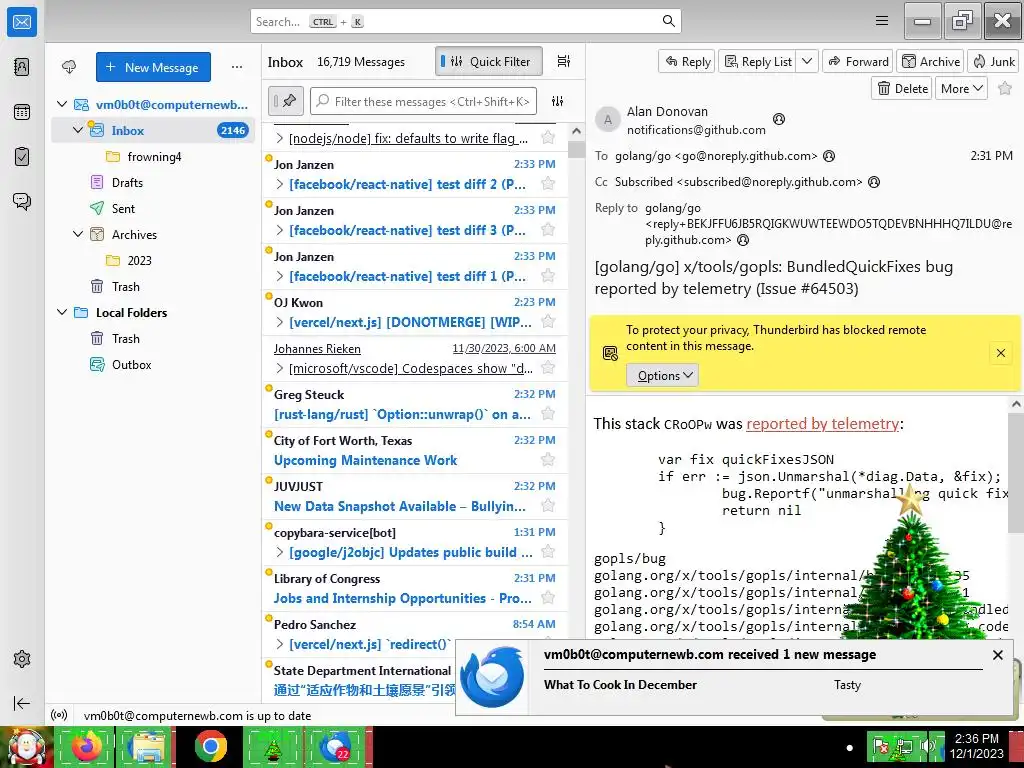
Task: Launch Chrome from the taskbar
Action: click(x=211, y=746)
